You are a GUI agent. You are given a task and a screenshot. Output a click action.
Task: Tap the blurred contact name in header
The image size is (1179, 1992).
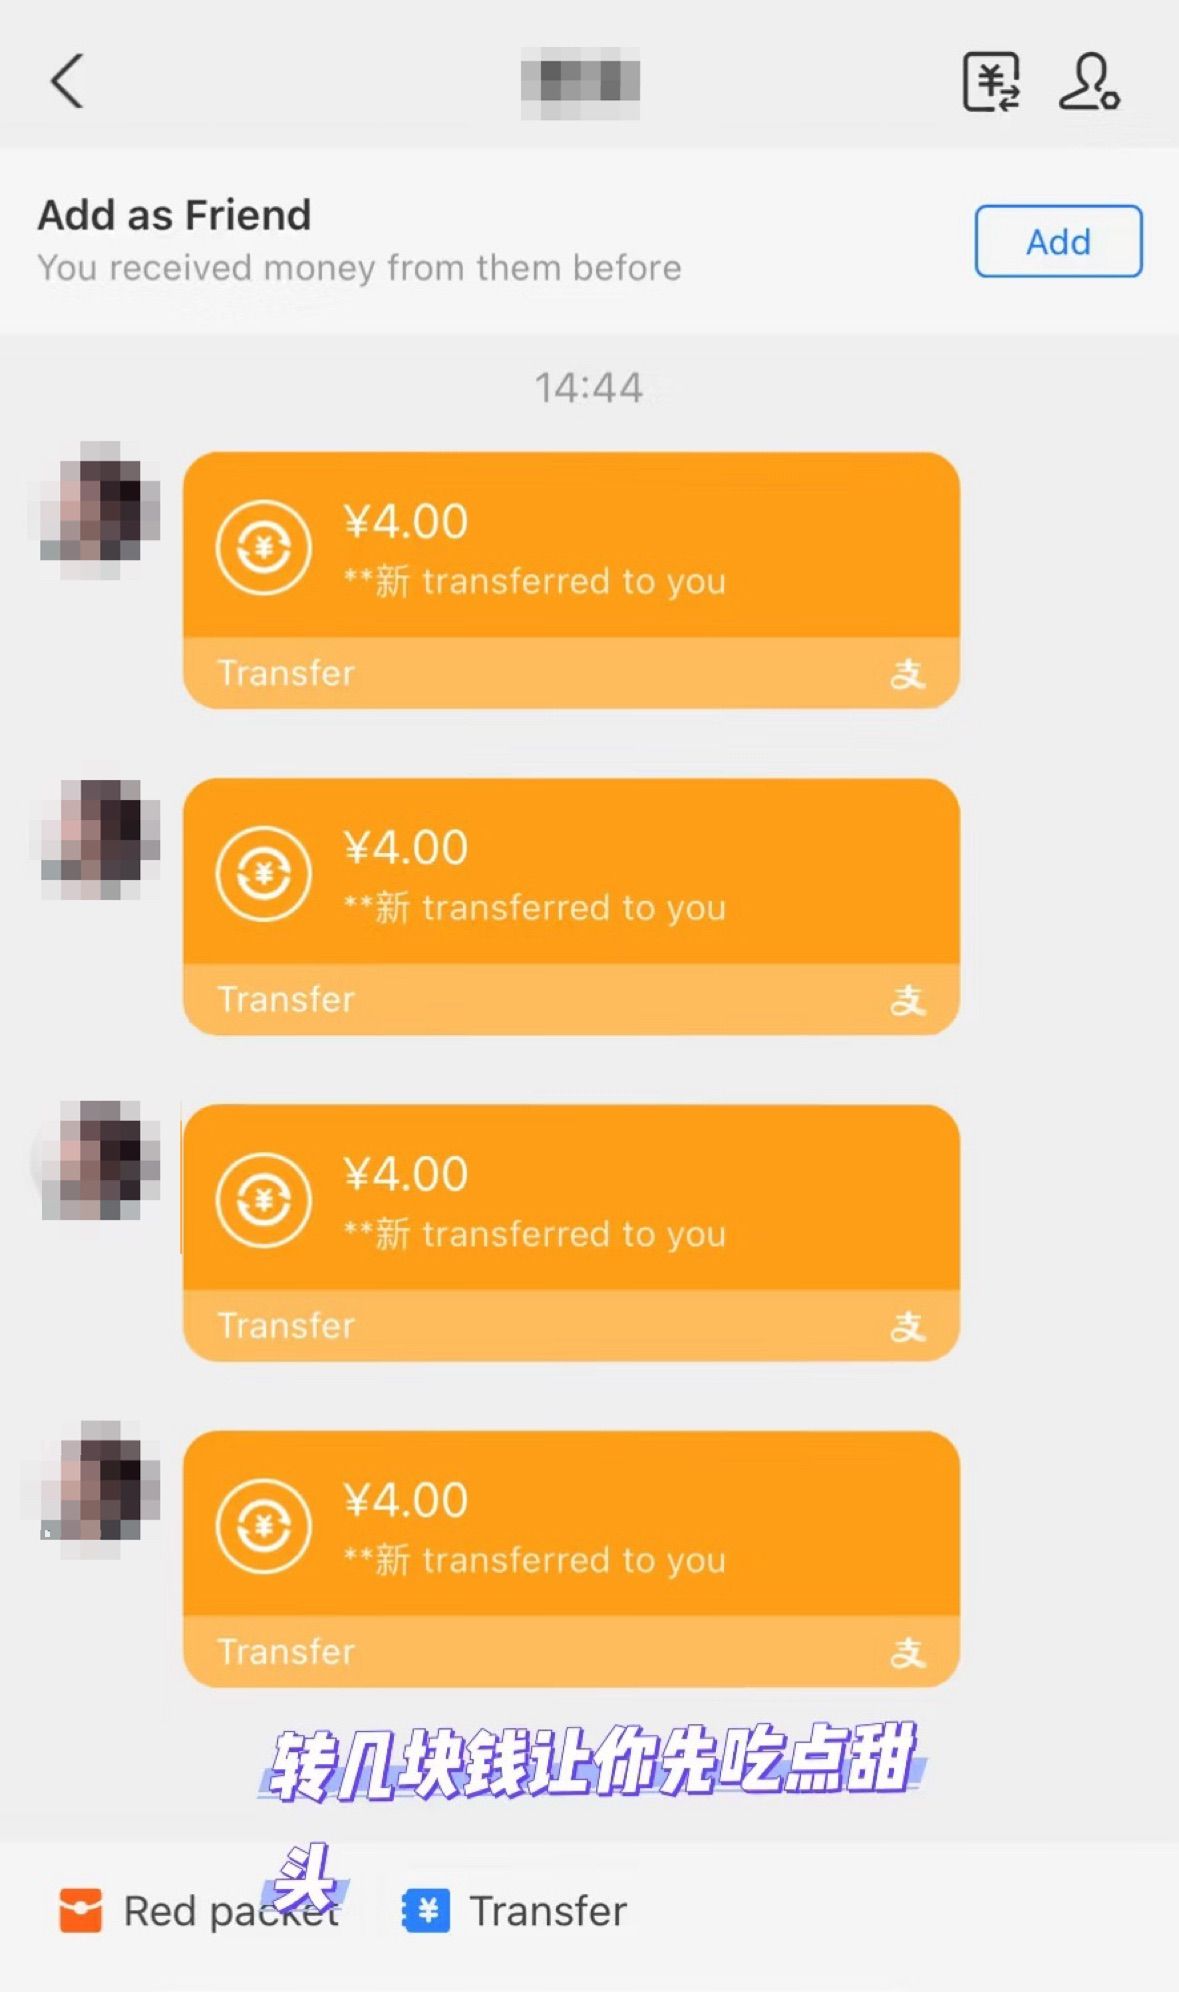click(580, 82)
